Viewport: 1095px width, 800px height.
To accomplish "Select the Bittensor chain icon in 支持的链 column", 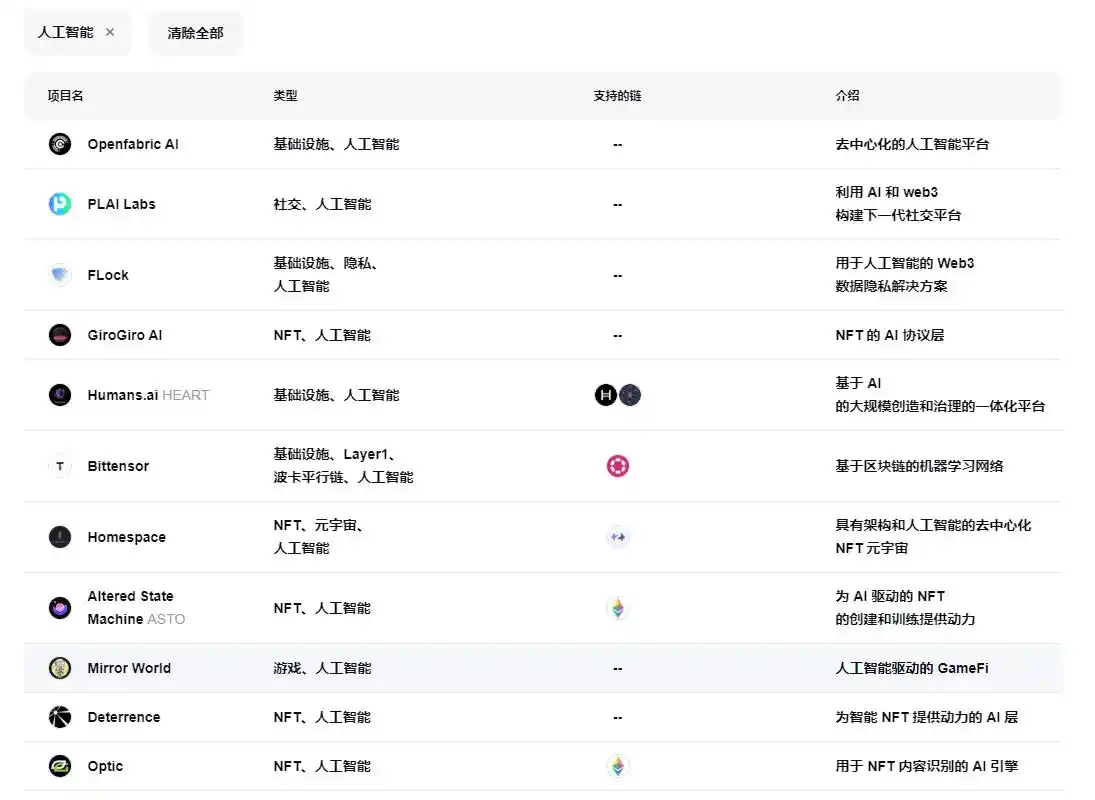I will point(617,465).
